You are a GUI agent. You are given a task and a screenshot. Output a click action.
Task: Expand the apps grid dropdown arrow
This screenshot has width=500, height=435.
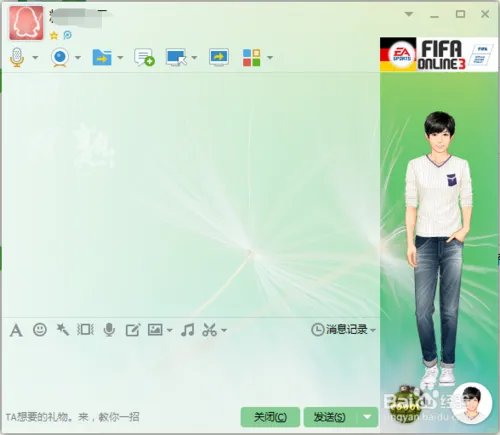coord(270,57)
